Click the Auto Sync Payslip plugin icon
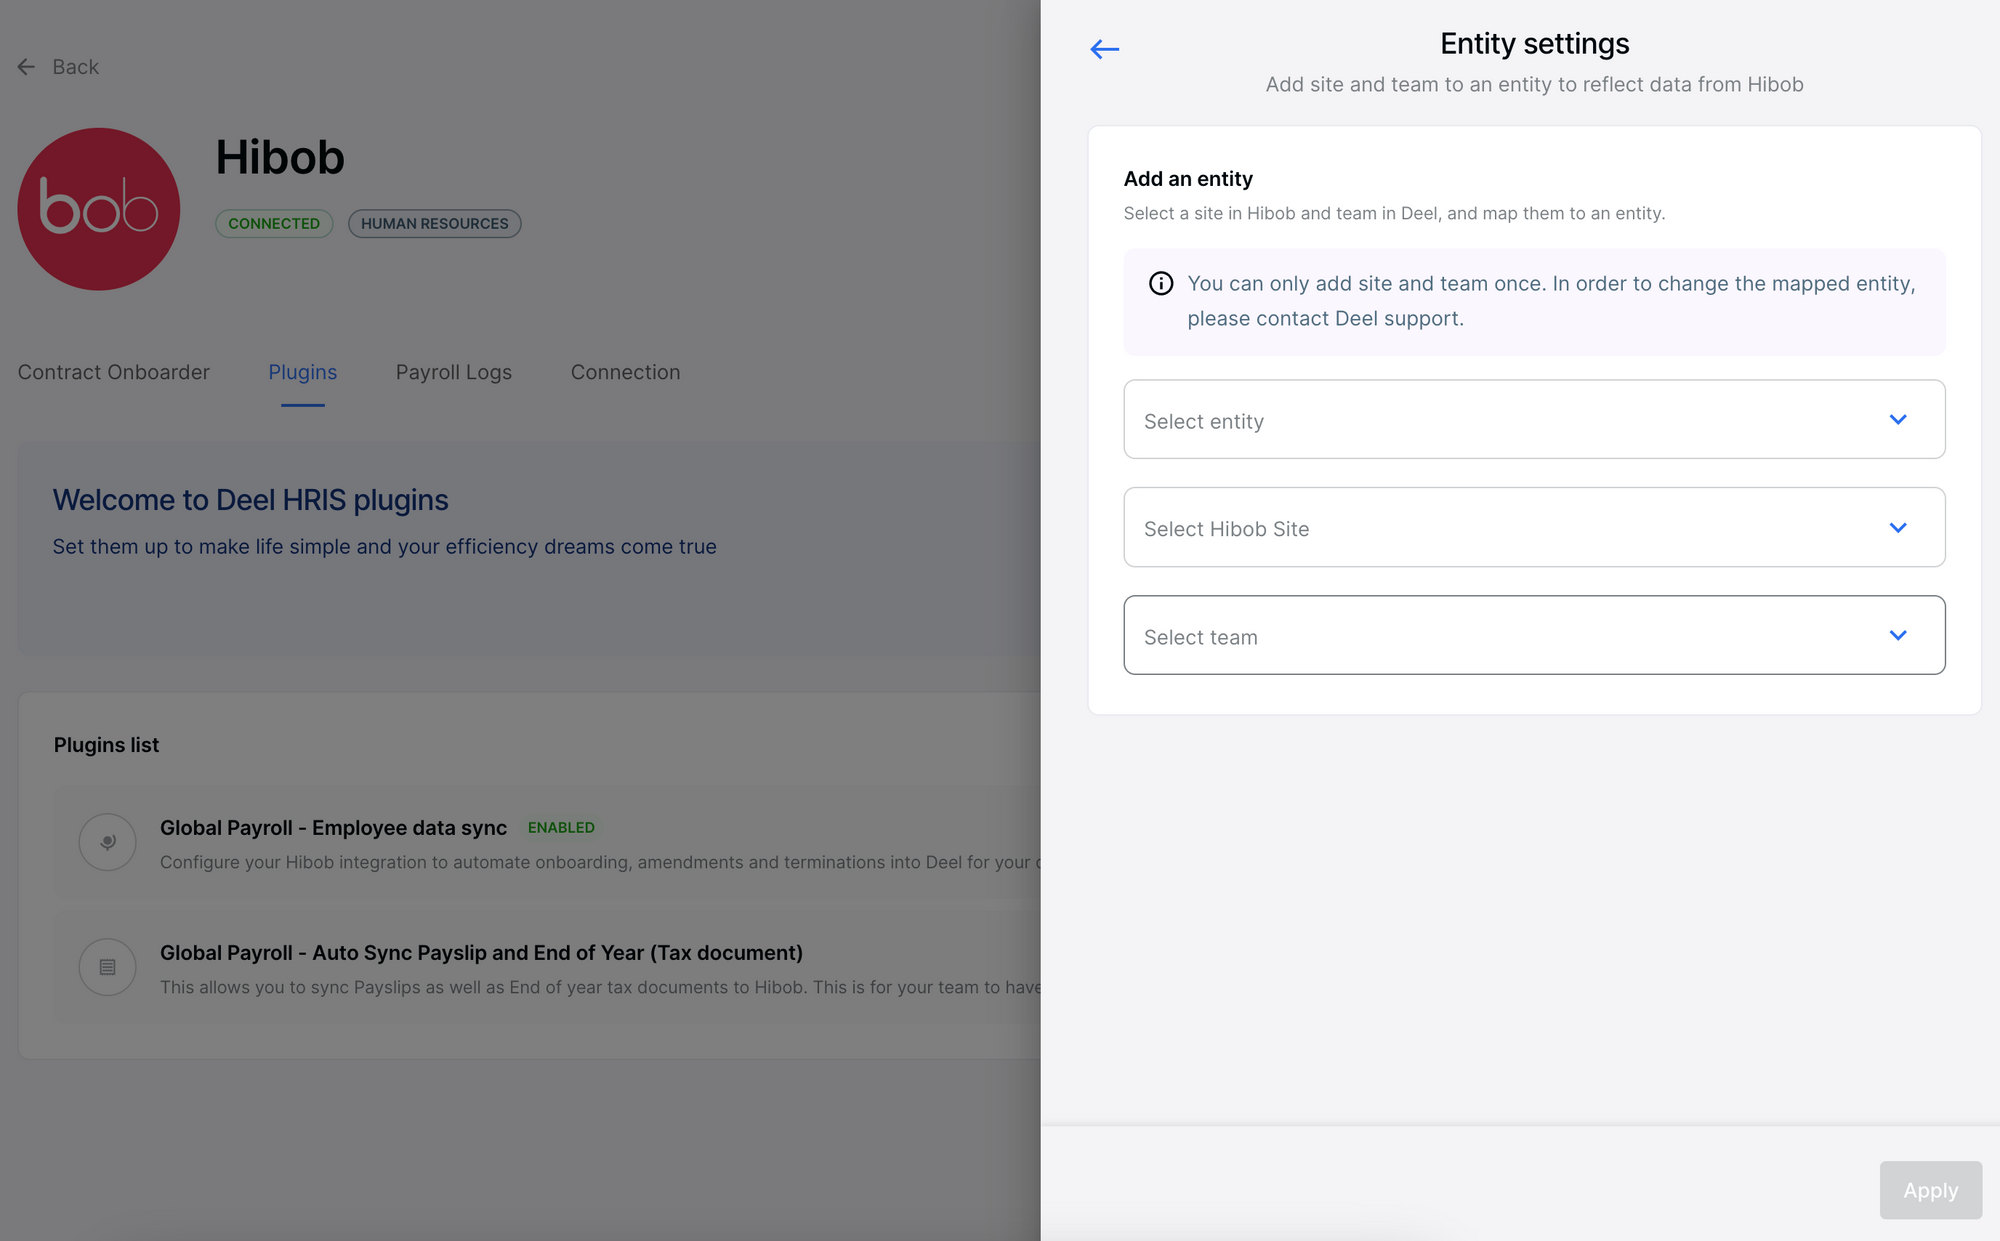Screen dimensions: 2000x1241 point(108,967)
